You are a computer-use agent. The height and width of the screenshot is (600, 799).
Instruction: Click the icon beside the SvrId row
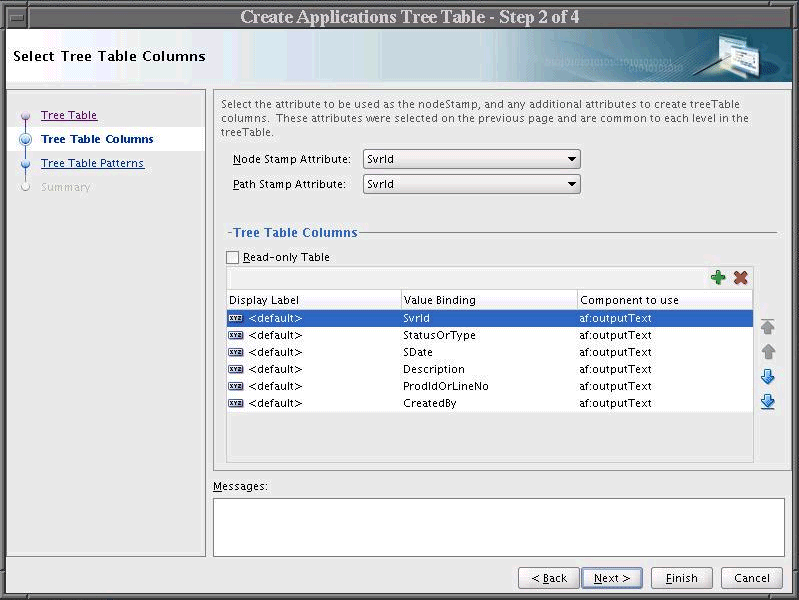[x=235, y=318]
